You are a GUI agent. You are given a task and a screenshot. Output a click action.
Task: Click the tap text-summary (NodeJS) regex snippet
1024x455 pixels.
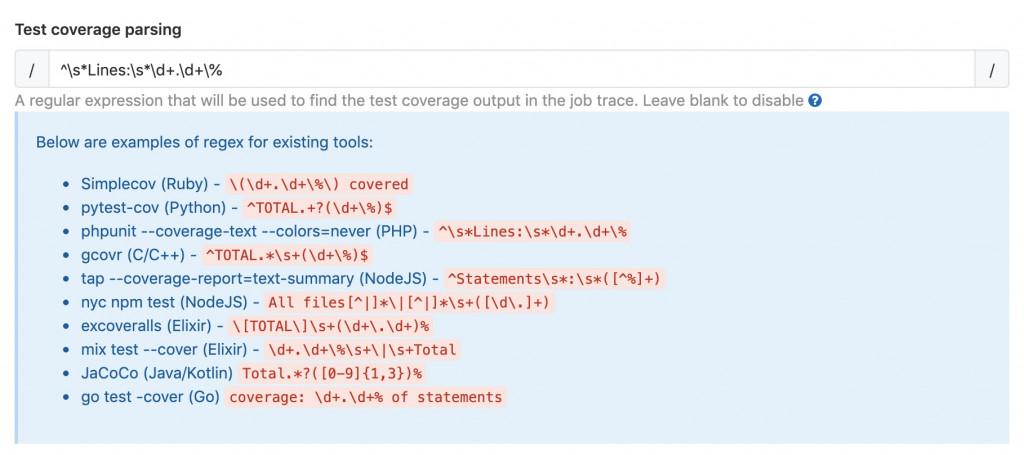555,279
